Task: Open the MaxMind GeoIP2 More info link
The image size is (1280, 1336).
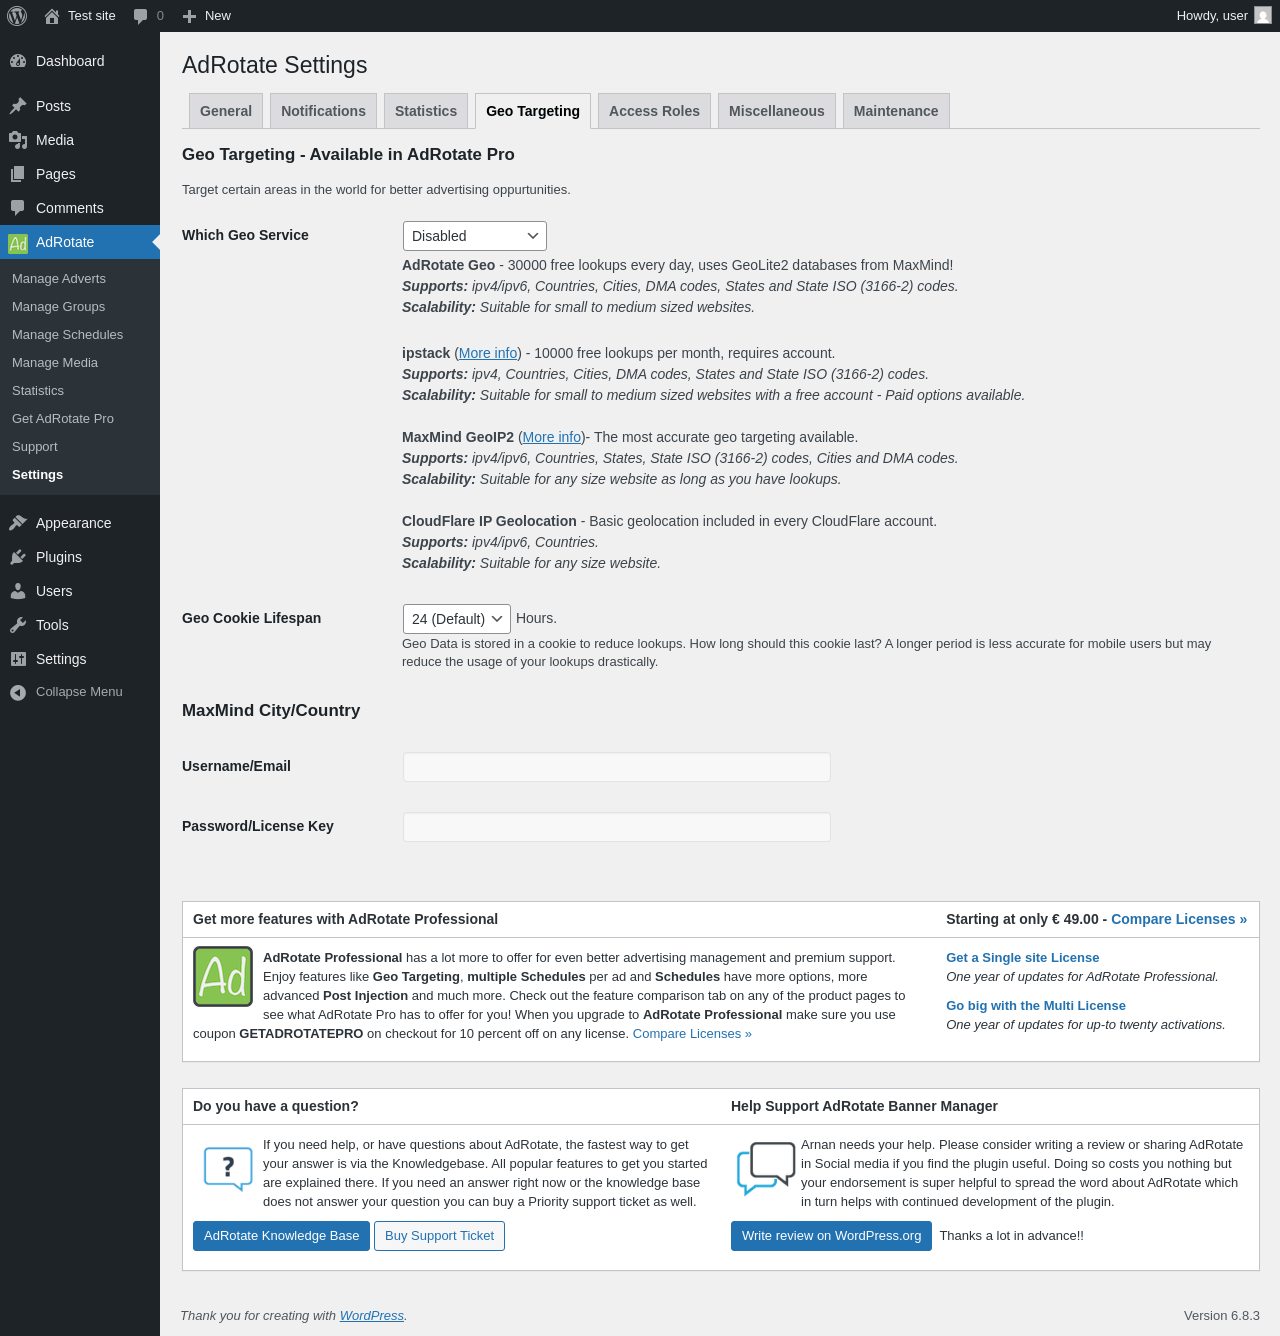Action: (x=552, y=437)
